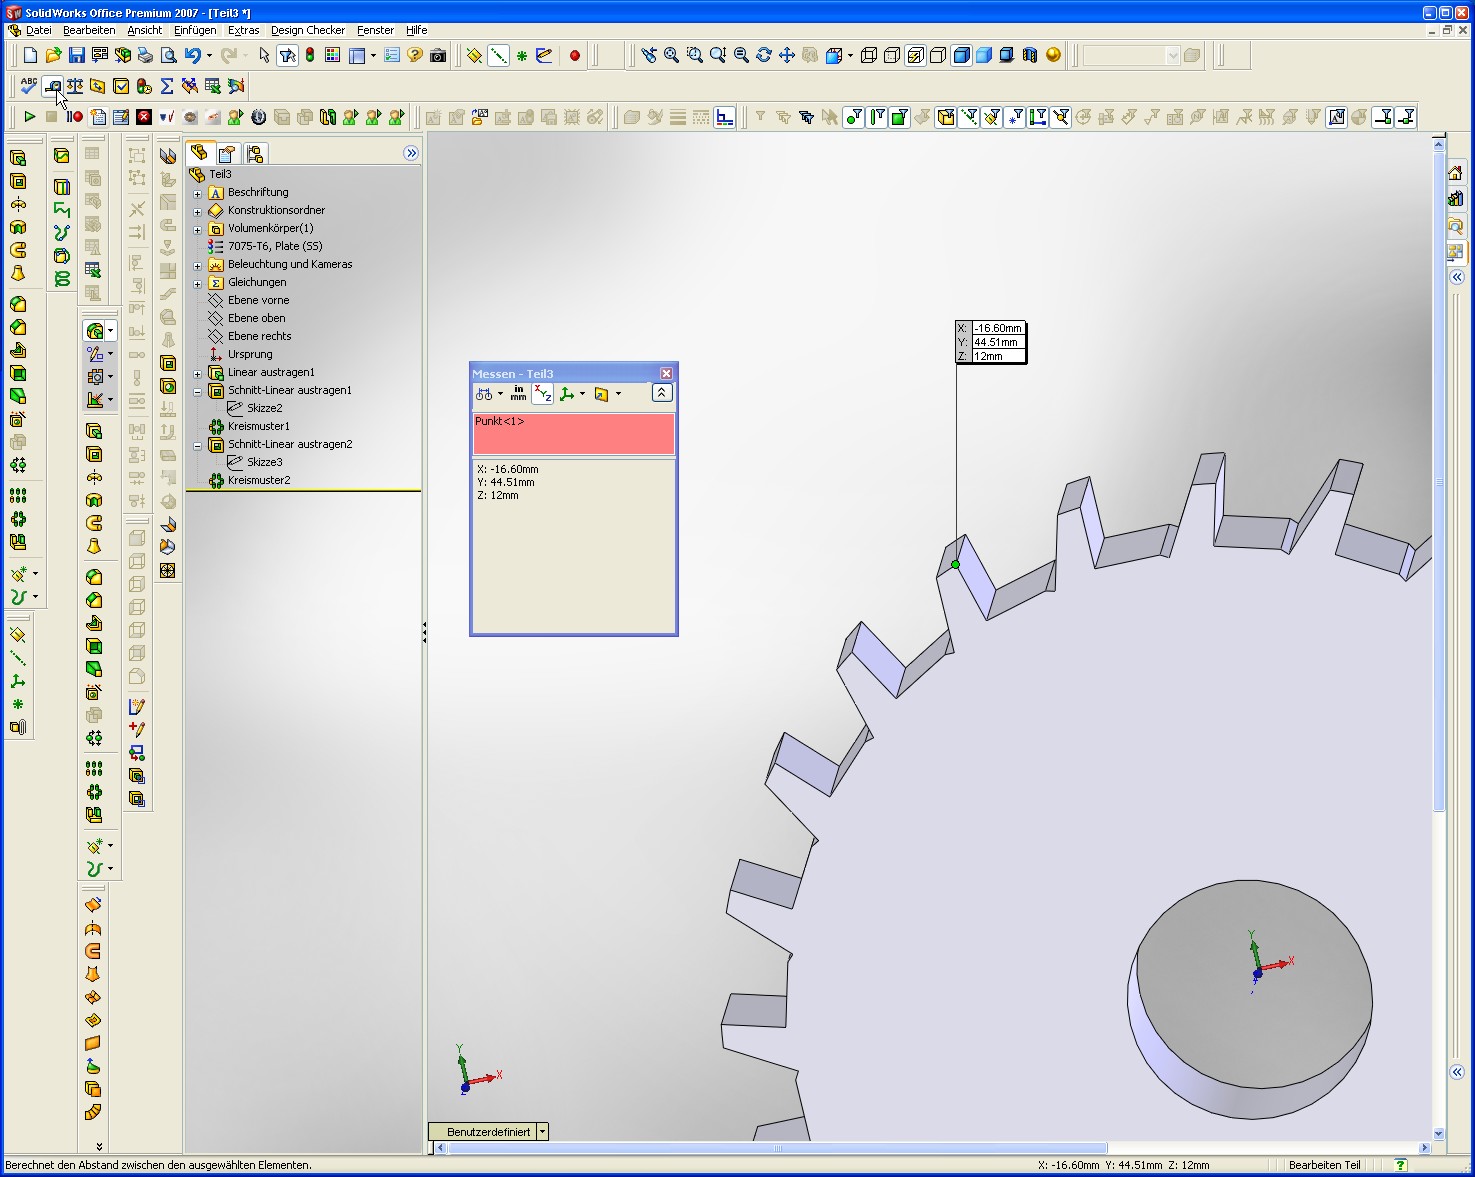
Task: Toggle shaded with edges display mode
Action: [961, 56]
